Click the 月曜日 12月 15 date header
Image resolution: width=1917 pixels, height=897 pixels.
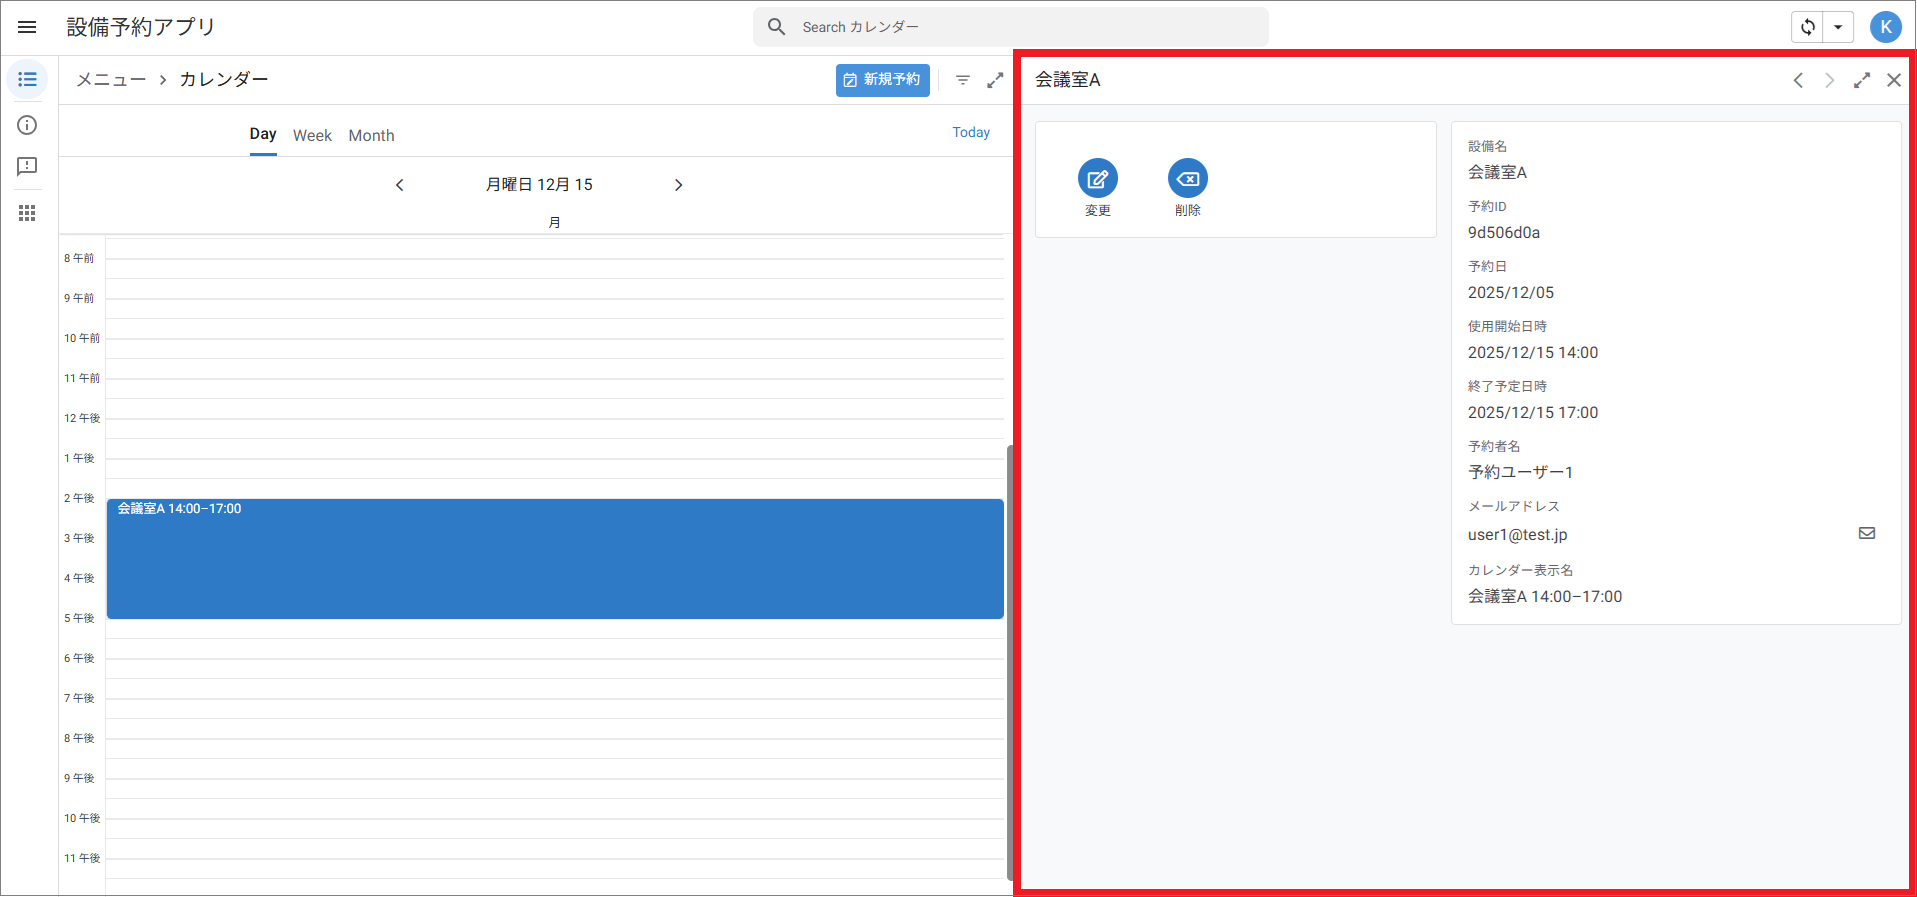pos(539,185)
